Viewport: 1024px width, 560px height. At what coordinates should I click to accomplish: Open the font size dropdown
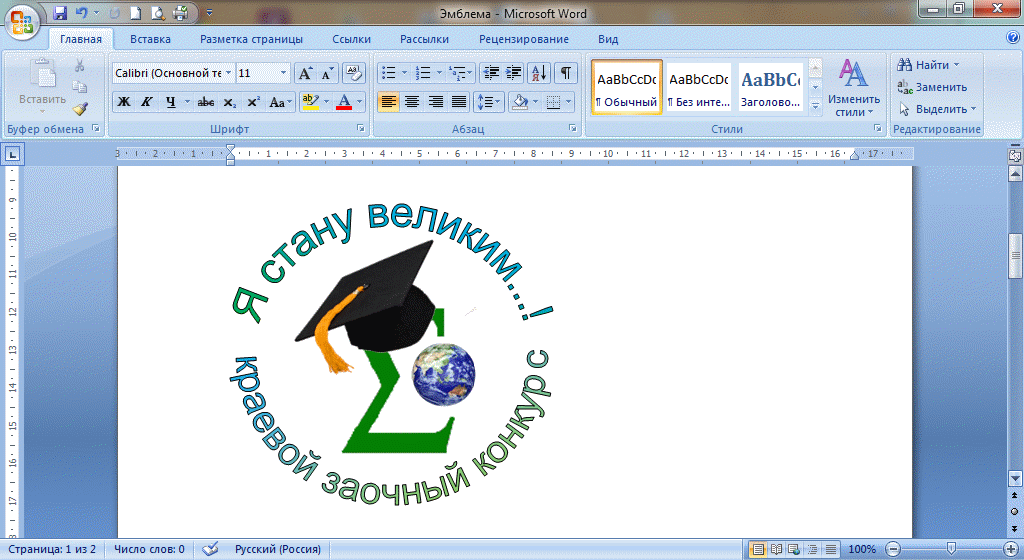click(x=283, y=73)
